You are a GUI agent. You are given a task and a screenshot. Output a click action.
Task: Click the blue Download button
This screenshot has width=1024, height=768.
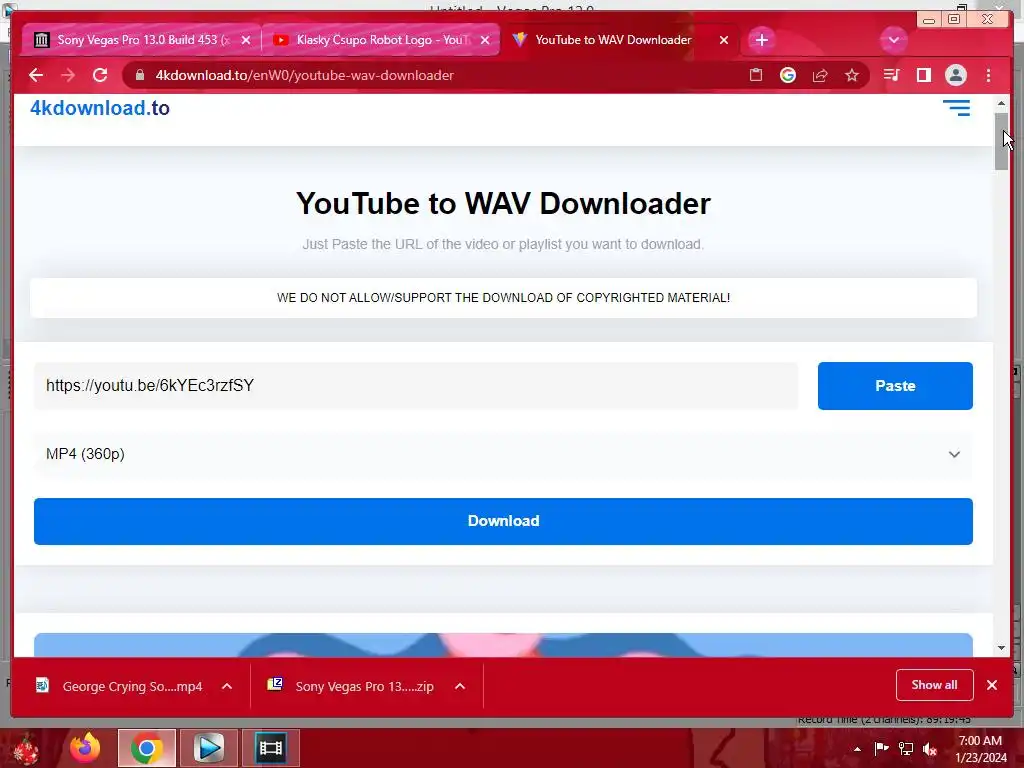503,521
